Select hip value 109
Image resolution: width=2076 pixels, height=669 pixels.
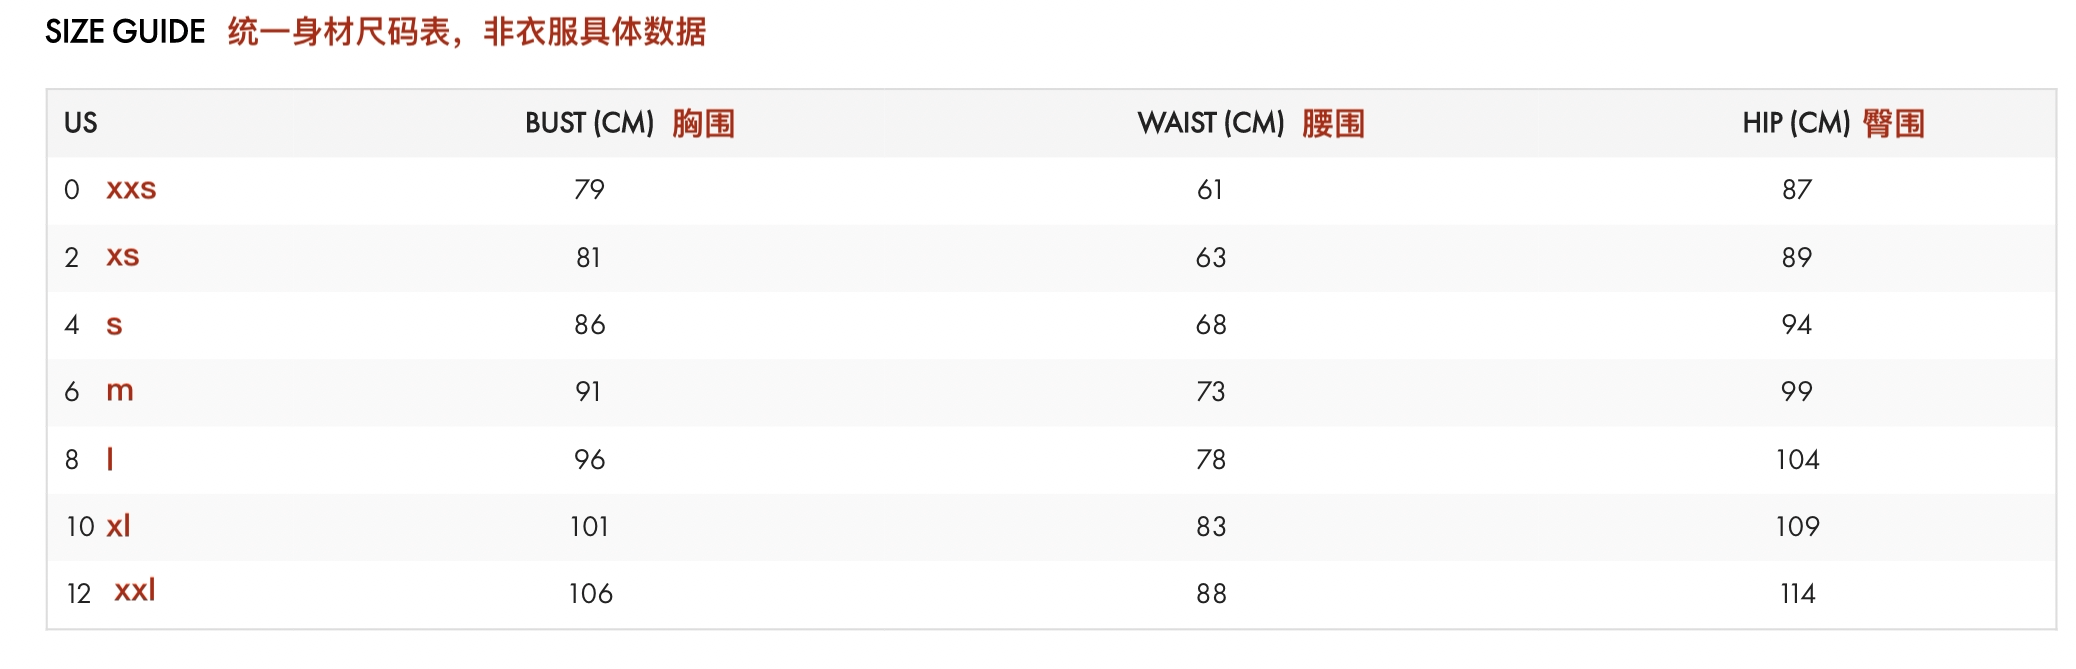(x=1798, y=526)
